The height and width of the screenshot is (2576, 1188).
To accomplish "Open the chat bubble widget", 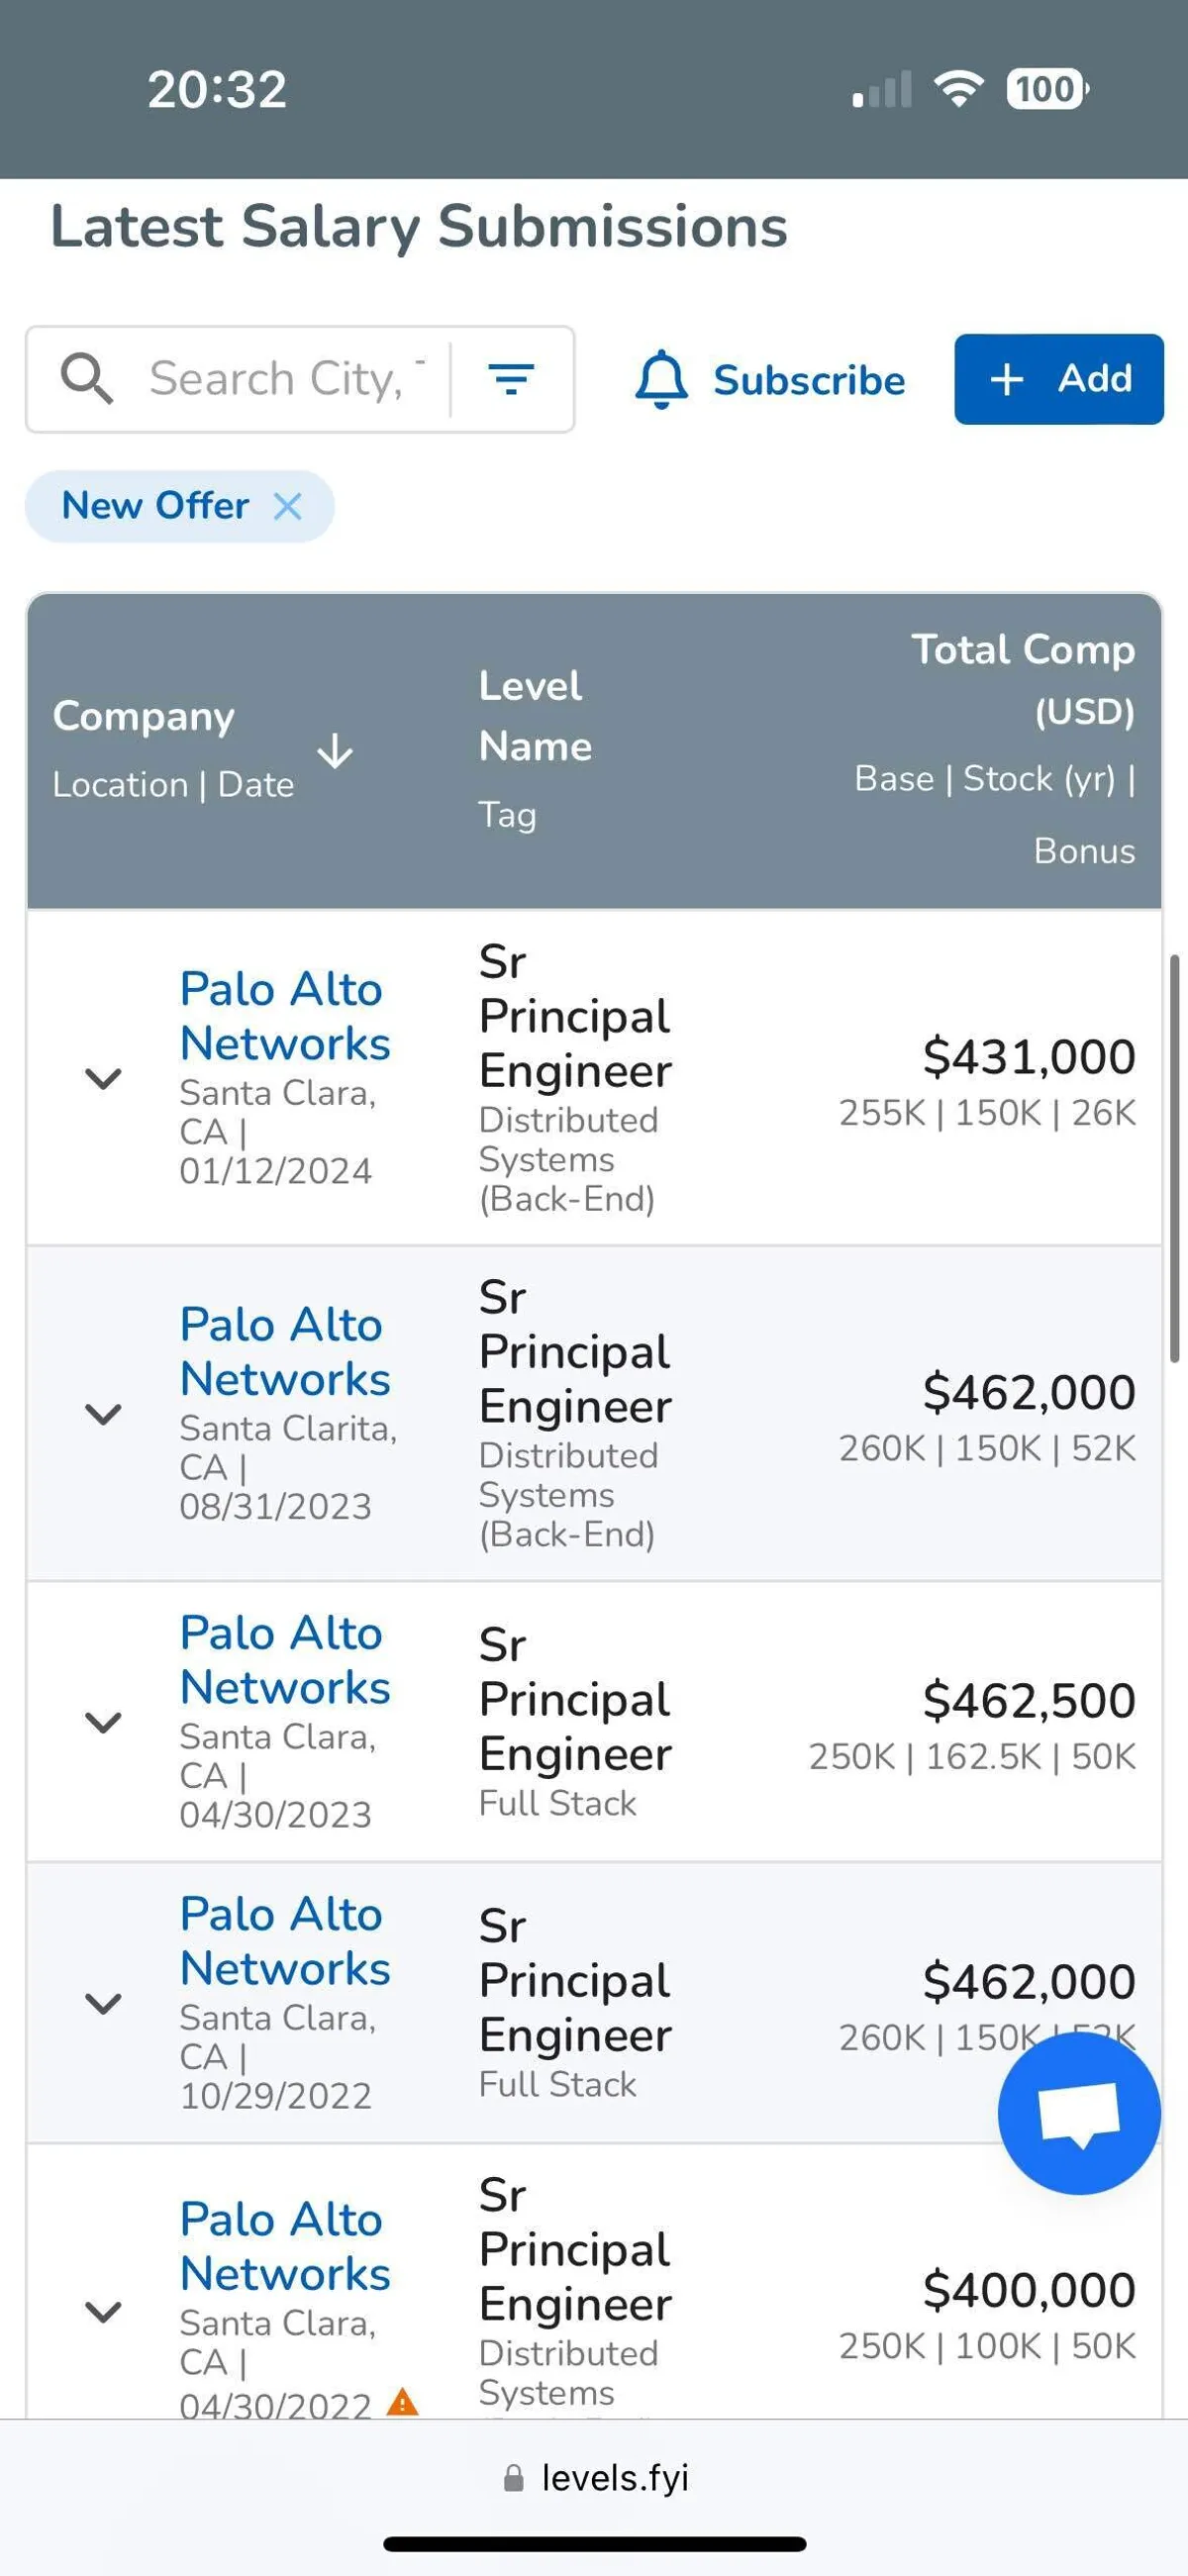I will [1079, 2113].
